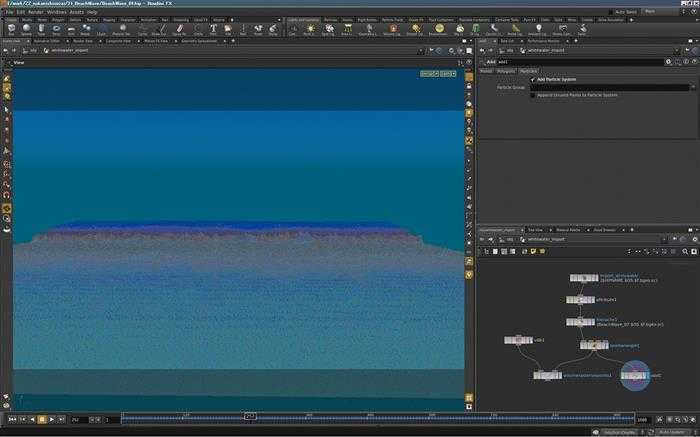The image size is (700, 437).
Task: Toggle the Auto Save checkbox
Action: pyautogui.click(x=611, y=12)
